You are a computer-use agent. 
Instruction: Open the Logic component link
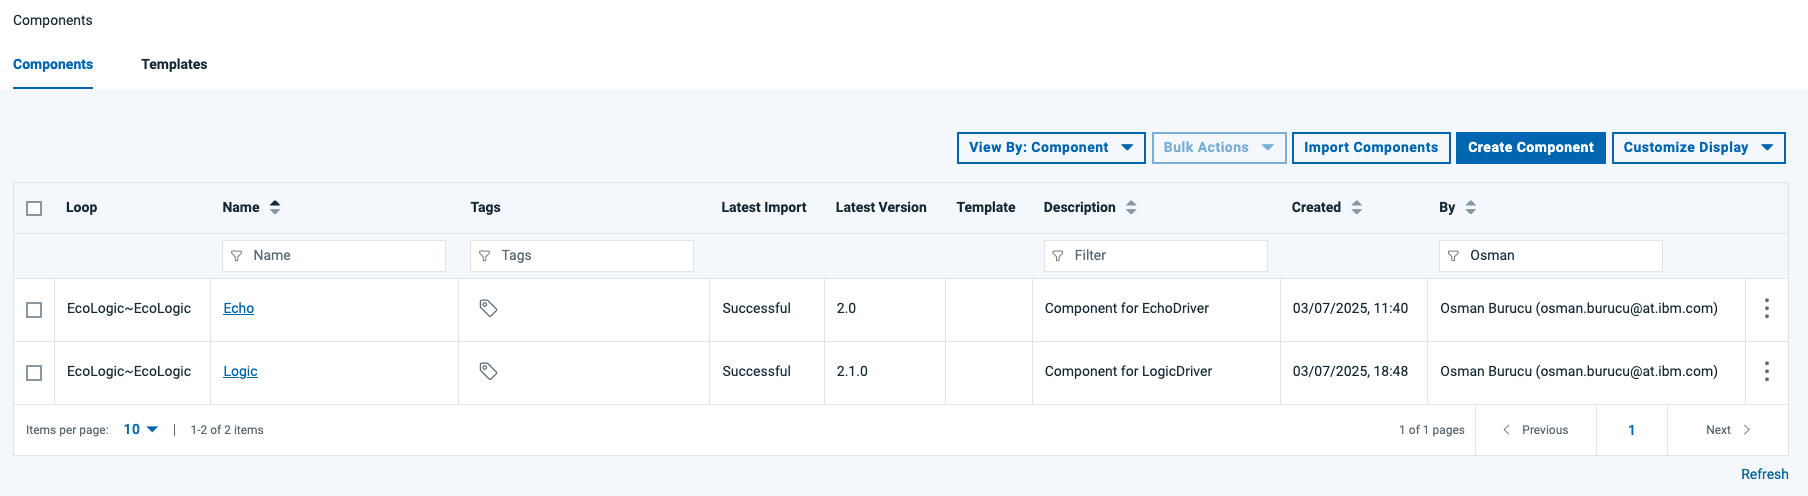pos(240,371)
